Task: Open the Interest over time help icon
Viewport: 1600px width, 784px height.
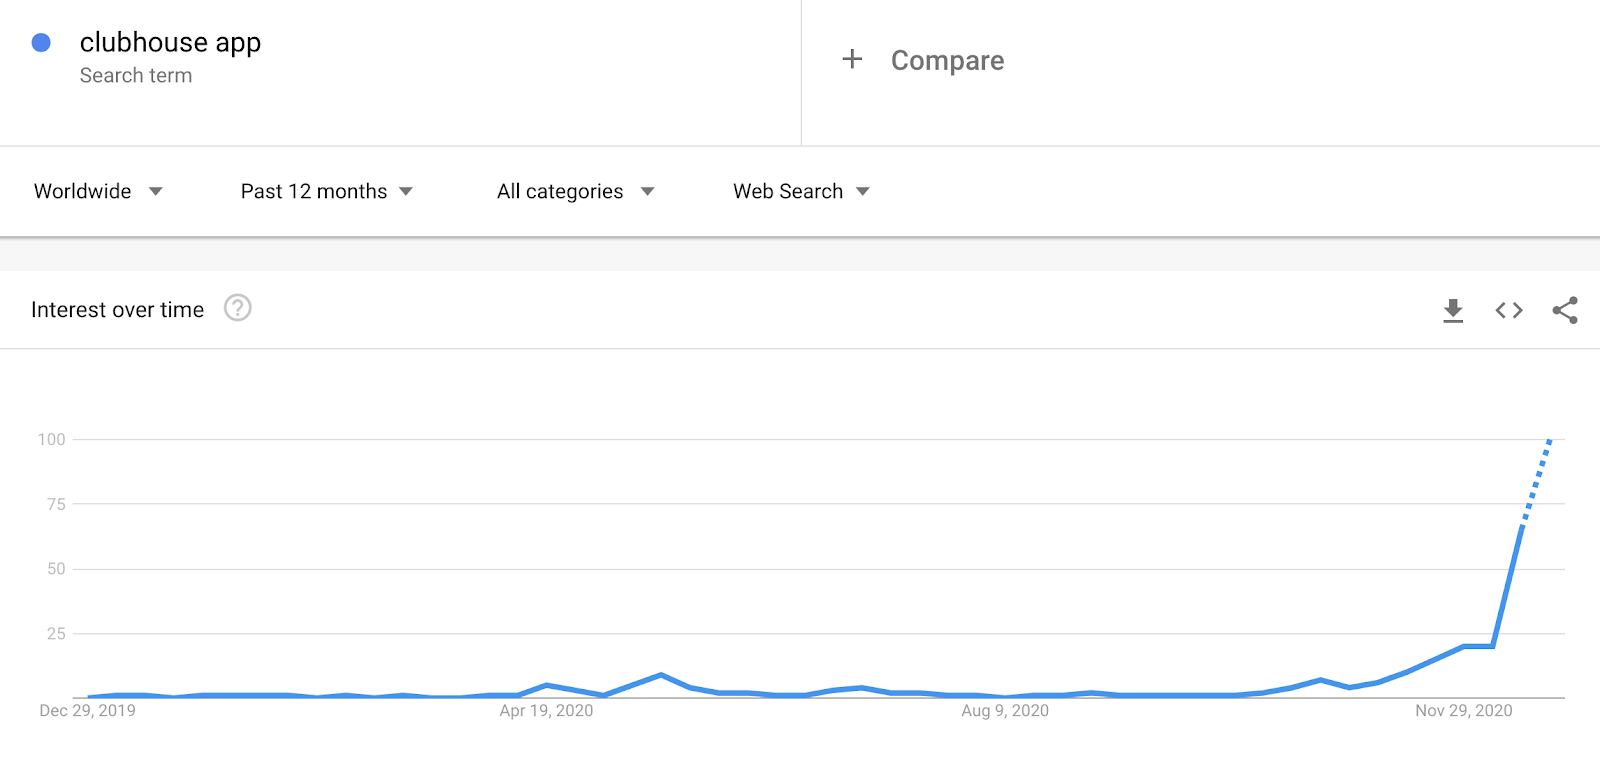Action: (237, 308)
